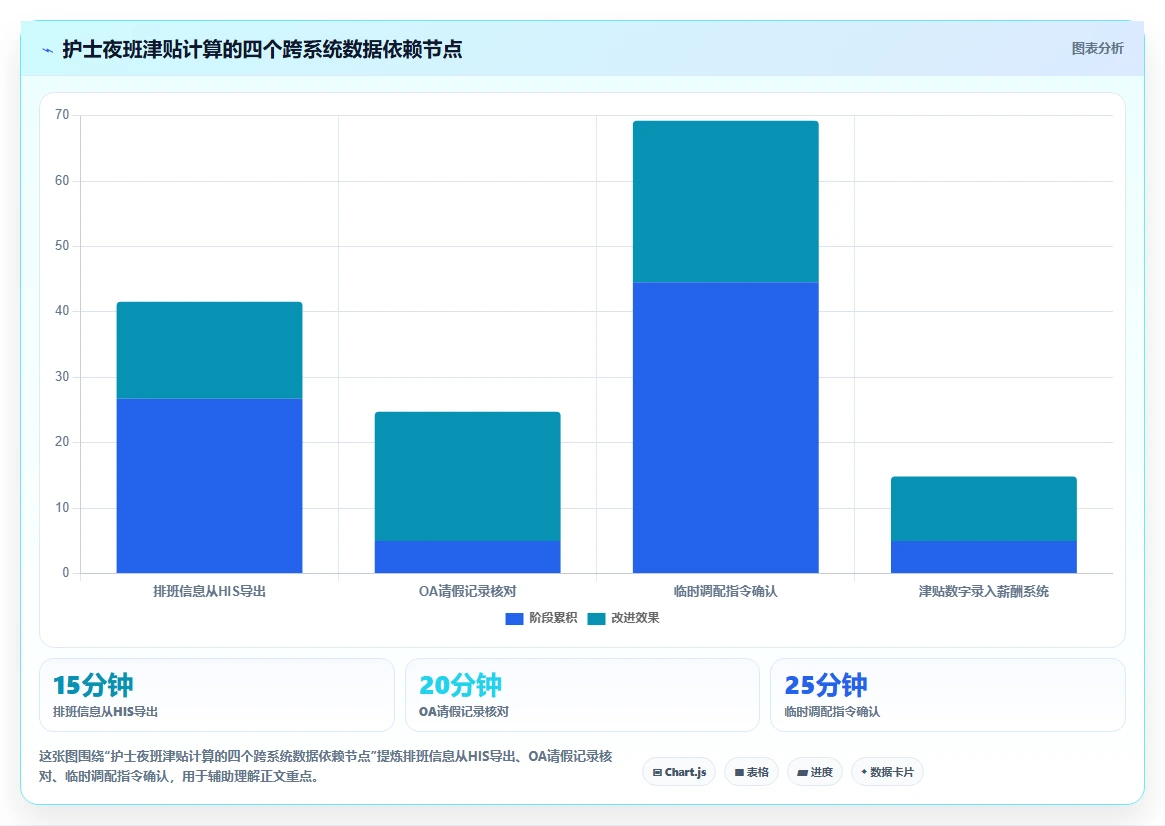This screenshot has height=826, width=1165.
Task: Click the OA请假记录核对 caption under 20分钟
Action: point(464,712)
